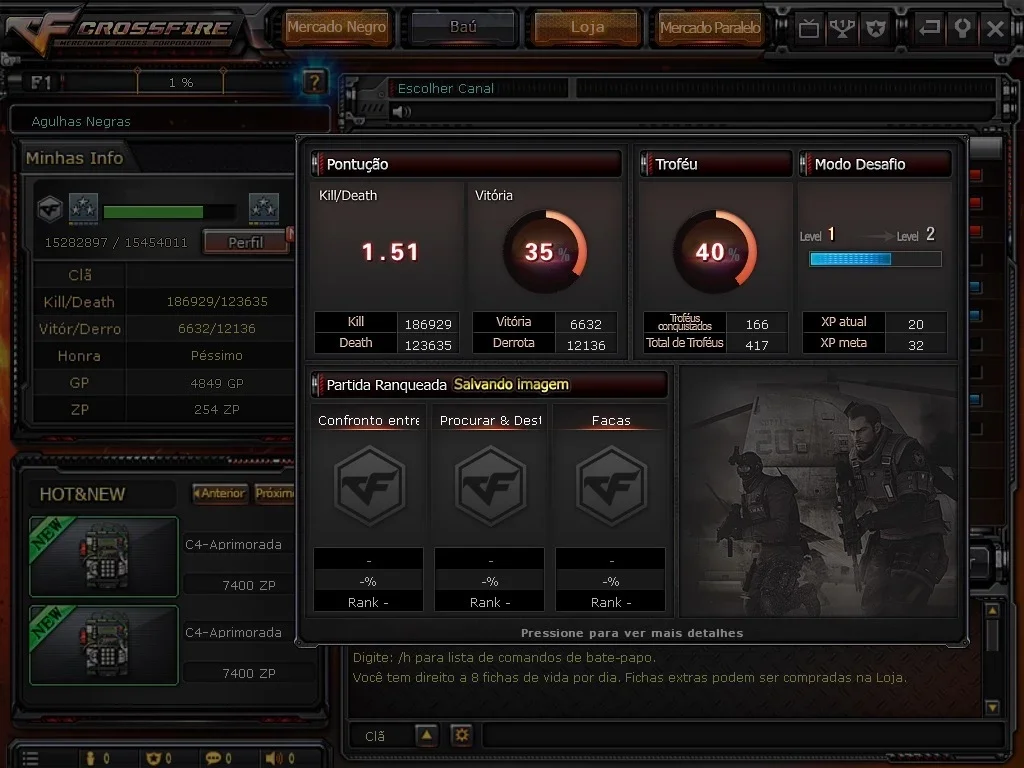The image size is (1024, 768).
Task: Open the Baú tab
Action: pyautogui.click(x=463, y=27)
